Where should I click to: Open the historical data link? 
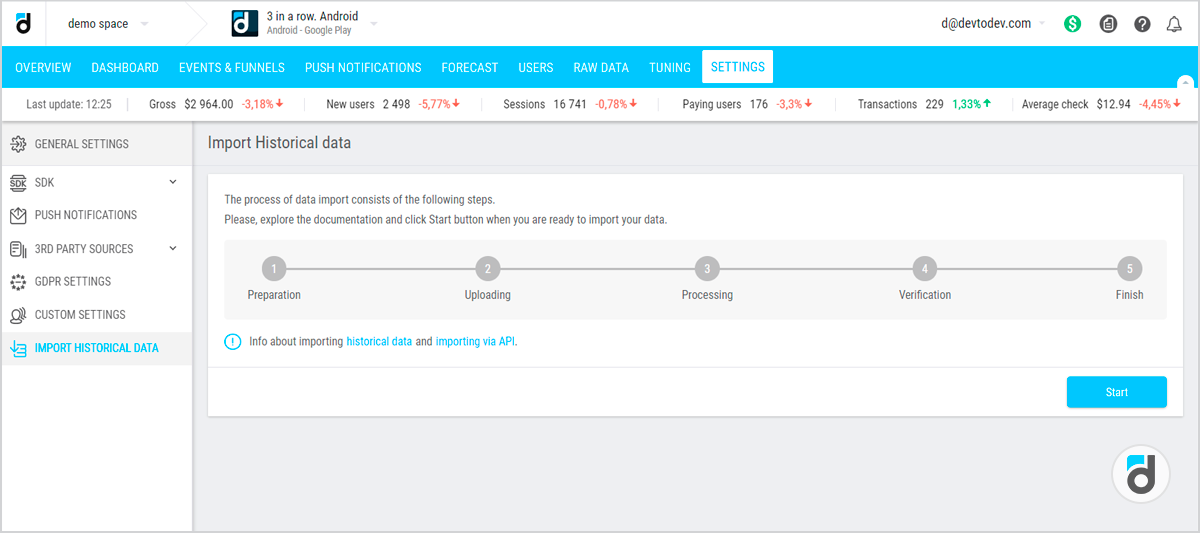pyautogui.click(x=379, y=341)
